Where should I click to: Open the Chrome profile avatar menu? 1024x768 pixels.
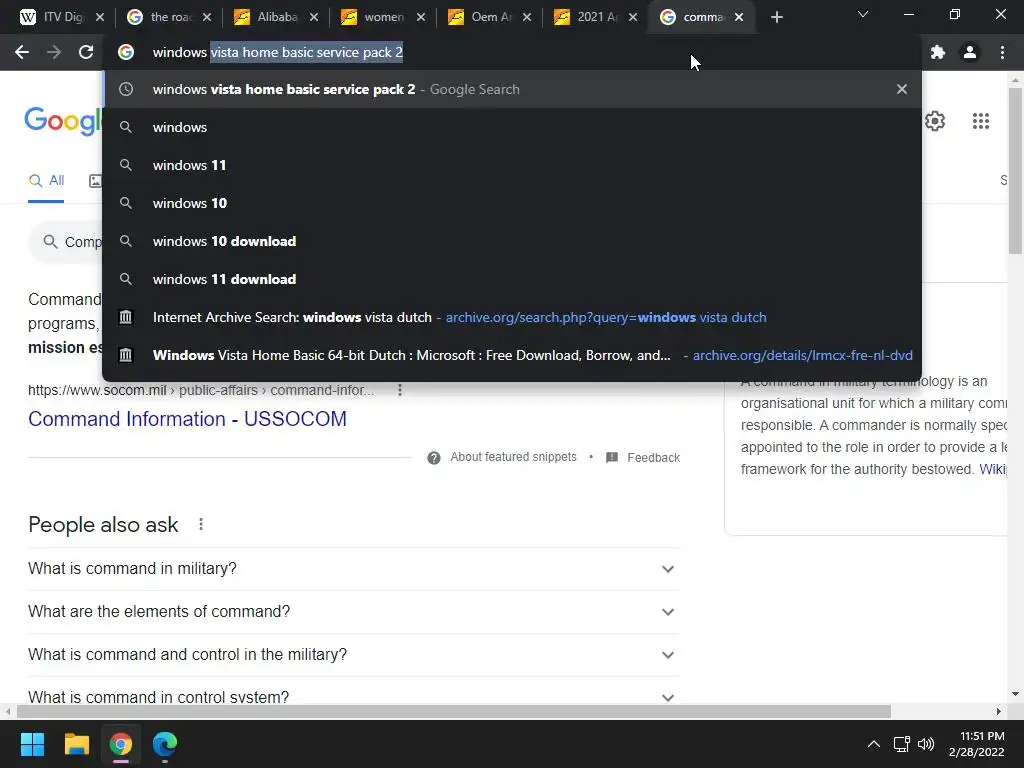(970, 52)
